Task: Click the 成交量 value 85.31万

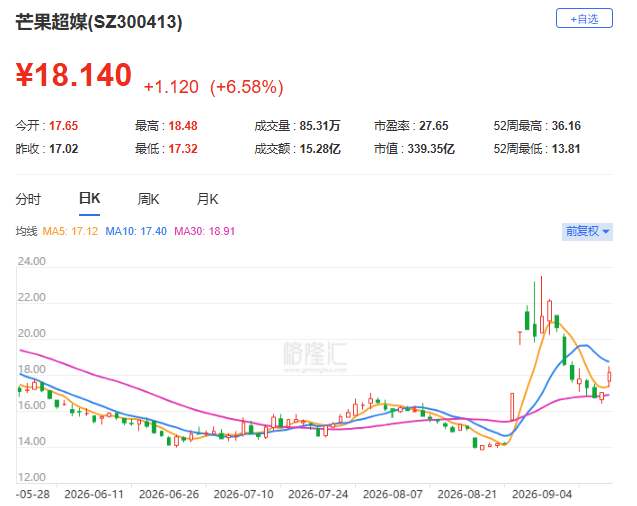Action: [x=320, y=126]
